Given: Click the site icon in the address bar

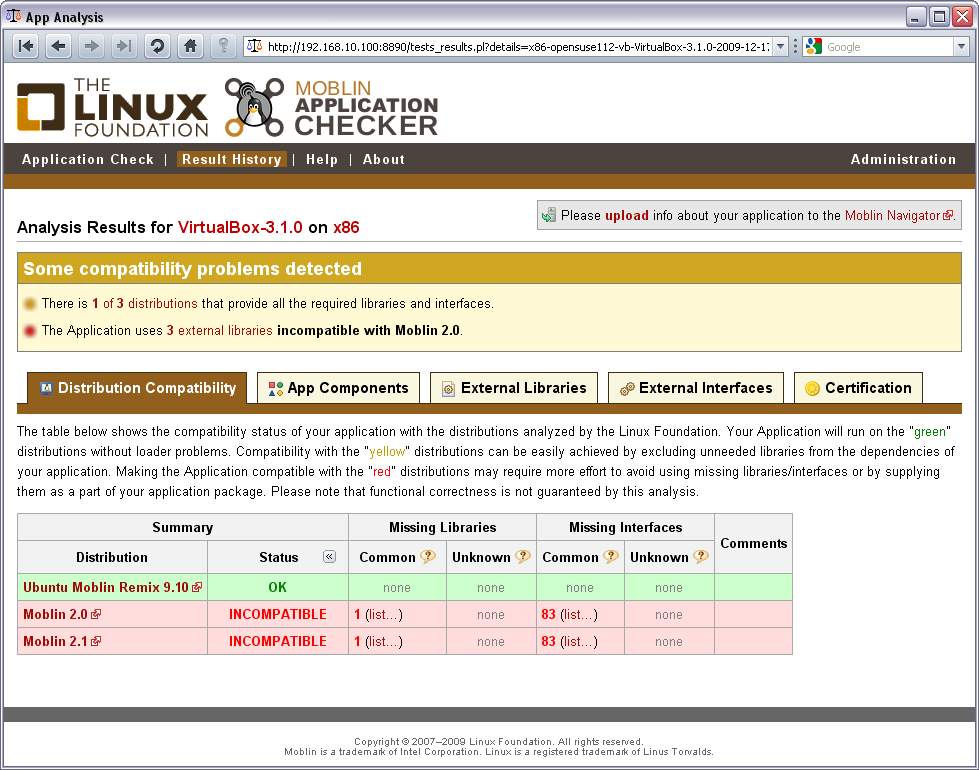Looking at the screenshot, I should 254,46.
